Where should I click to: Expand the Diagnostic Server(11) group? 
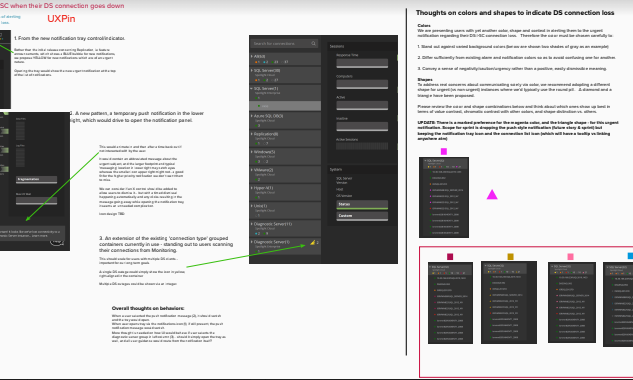point(285,228)
